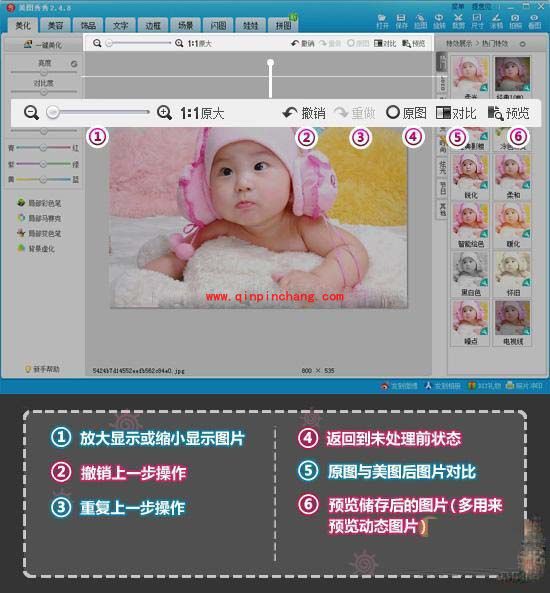Select the 局部马赛克 mosaic tool
Screen dimensions: 550x593
(39, 218)
